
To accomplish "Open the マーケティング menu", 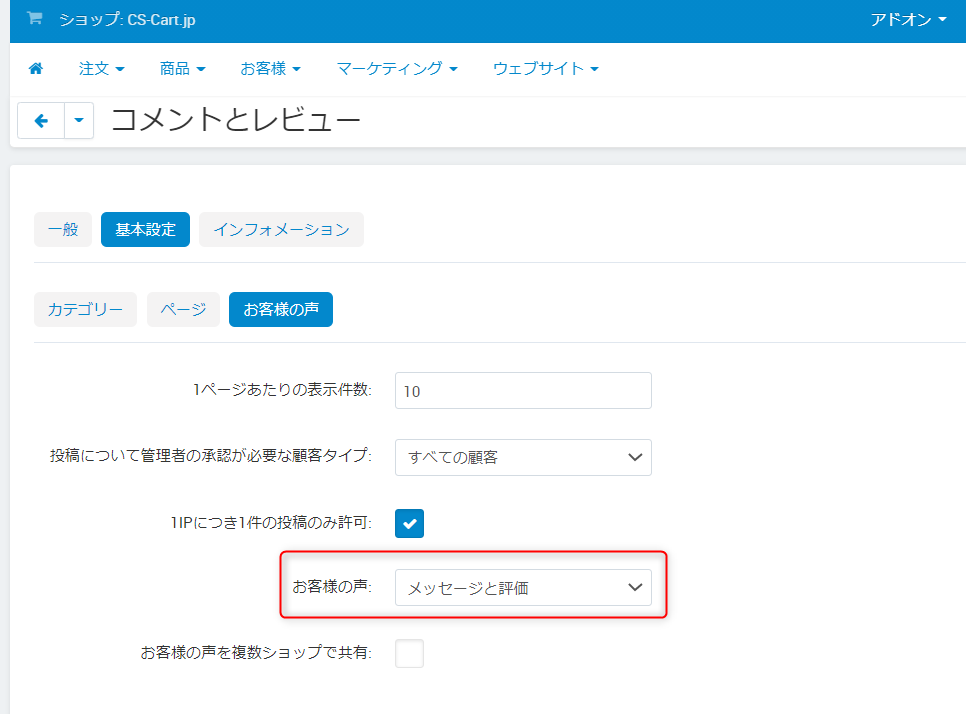I will (x=397, y=69).
